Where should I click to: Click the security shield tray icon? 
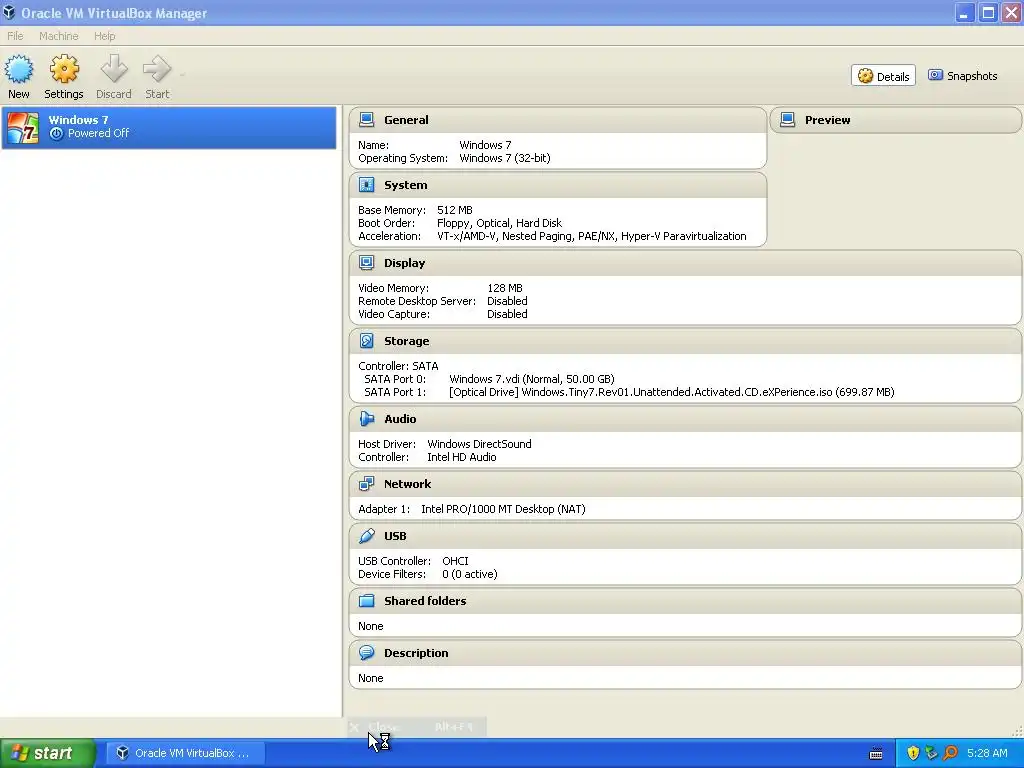(x=913, y=753)
